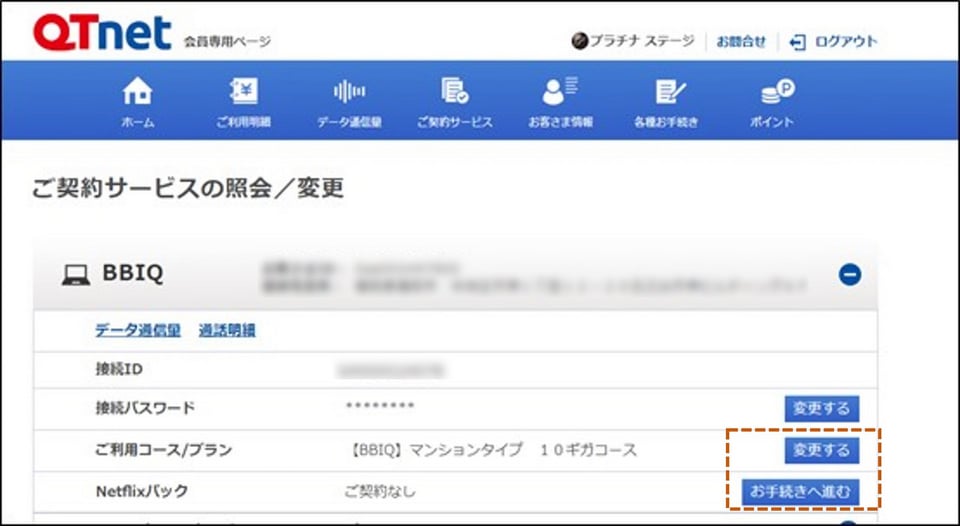The width and height of the screenshot is (960, 526).
Task: Click お手続きへ進む for Netflixパック
Action: pos(800,492)
